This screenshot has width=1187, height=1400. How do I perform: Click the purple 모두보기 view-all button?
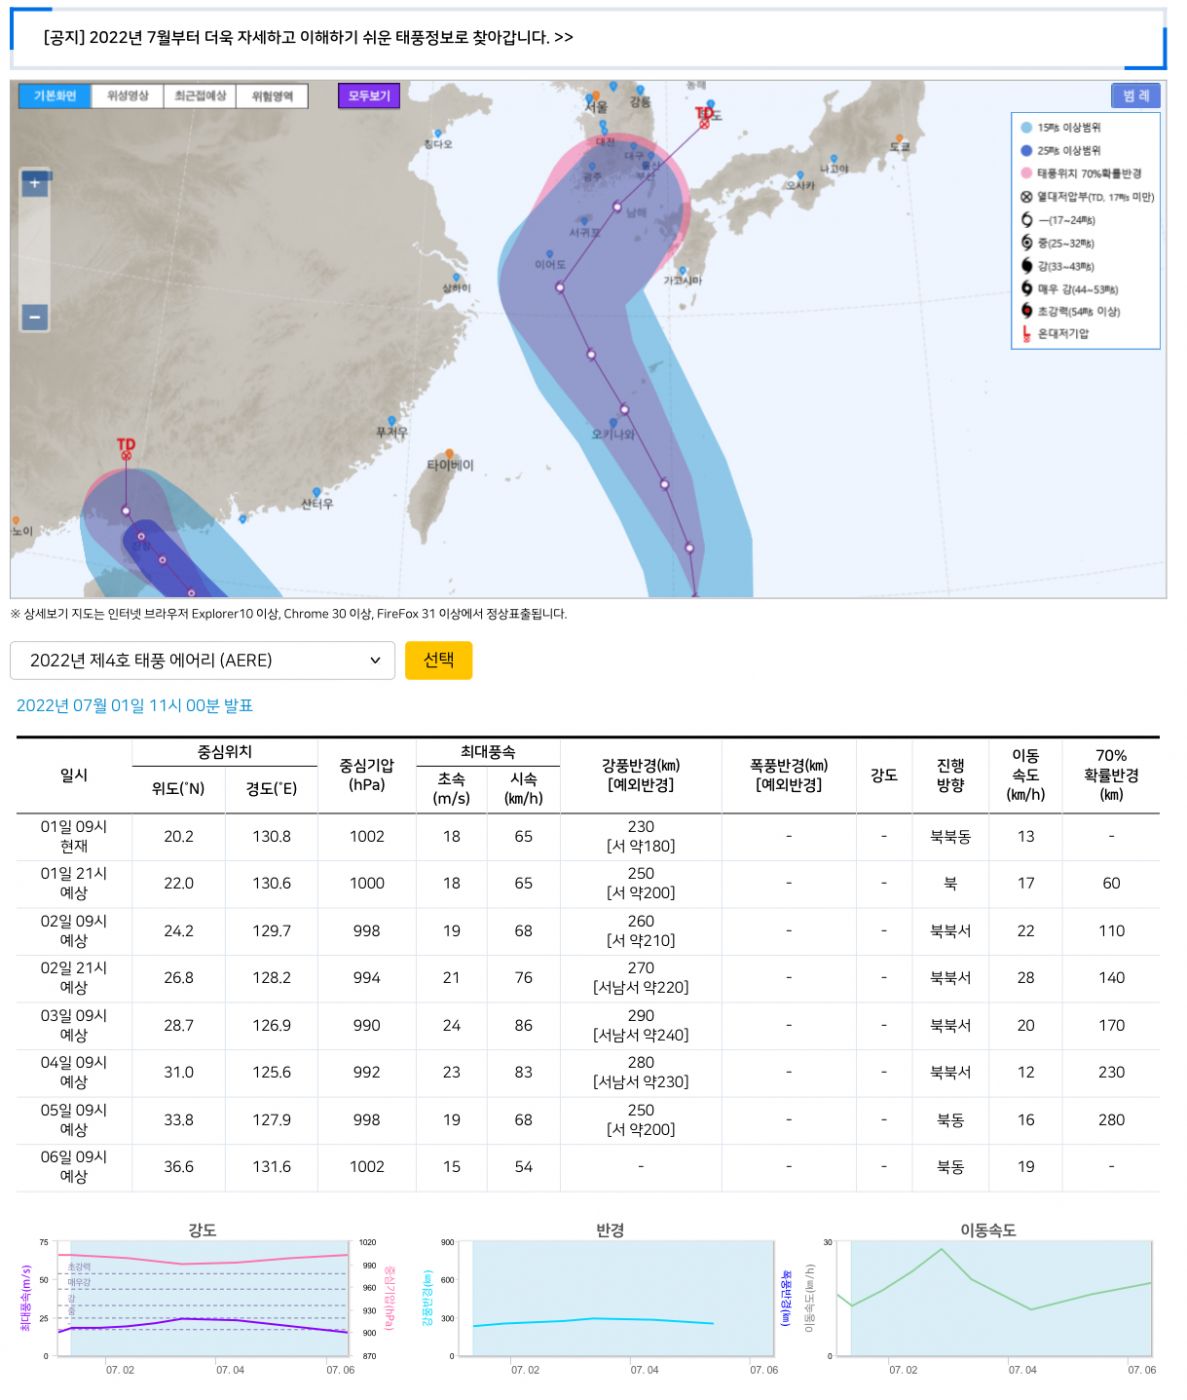coord(369,96)
